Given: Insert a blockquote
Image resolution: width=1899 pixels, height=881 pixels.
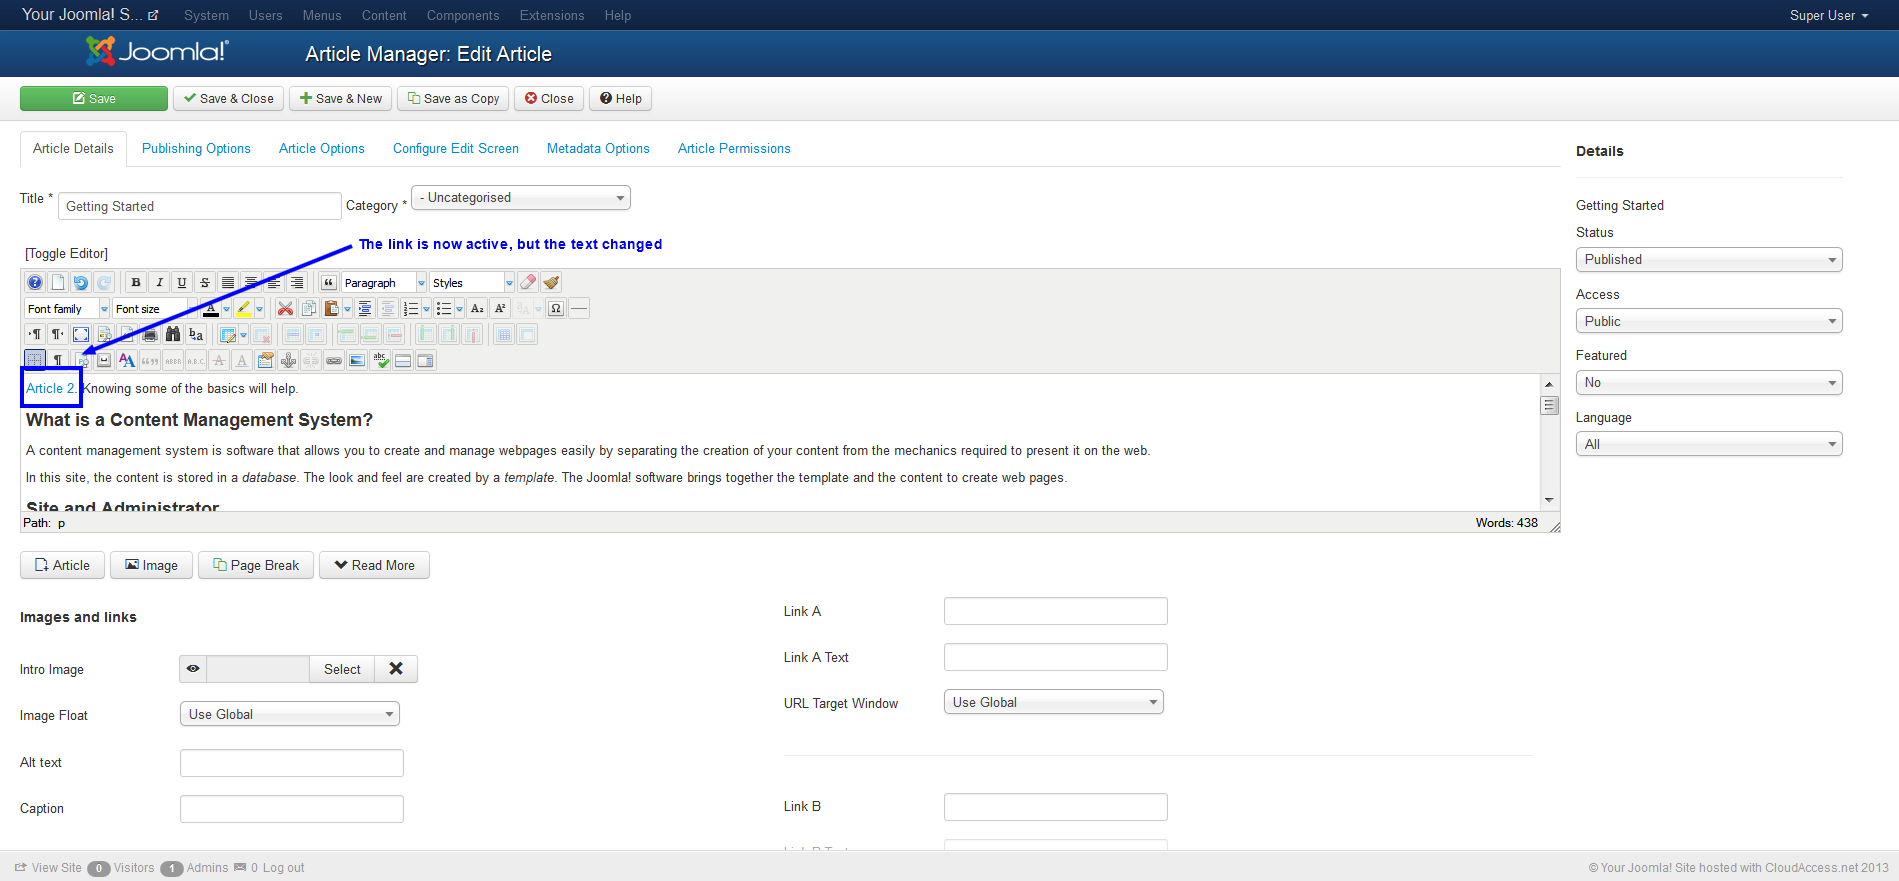Looking at the screenshot, I should tap(328, 283).
